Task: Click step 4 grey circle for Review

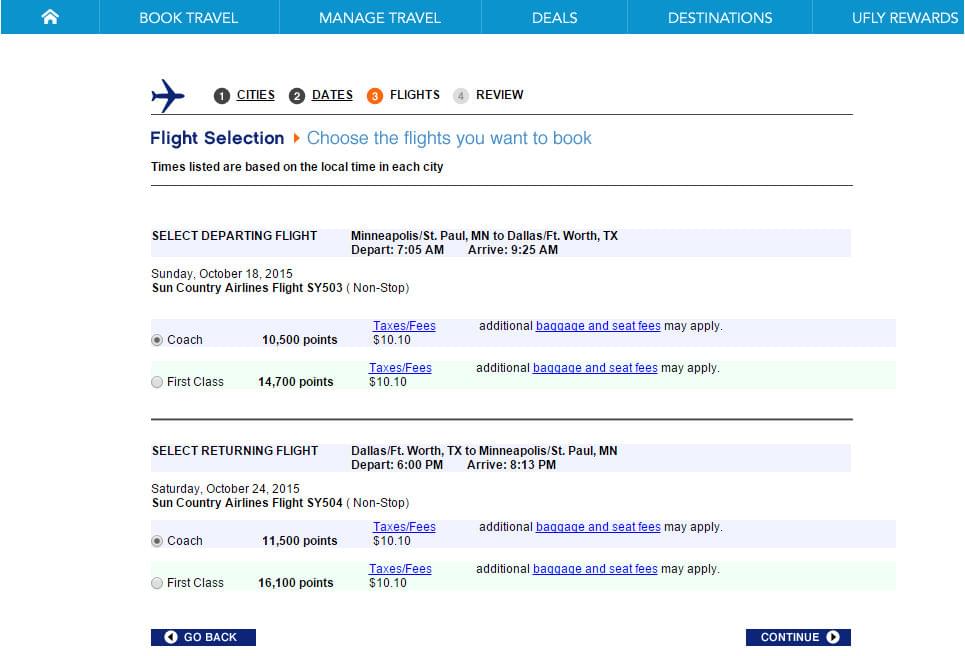Action: pyautogui.click(x=460, y=95)
